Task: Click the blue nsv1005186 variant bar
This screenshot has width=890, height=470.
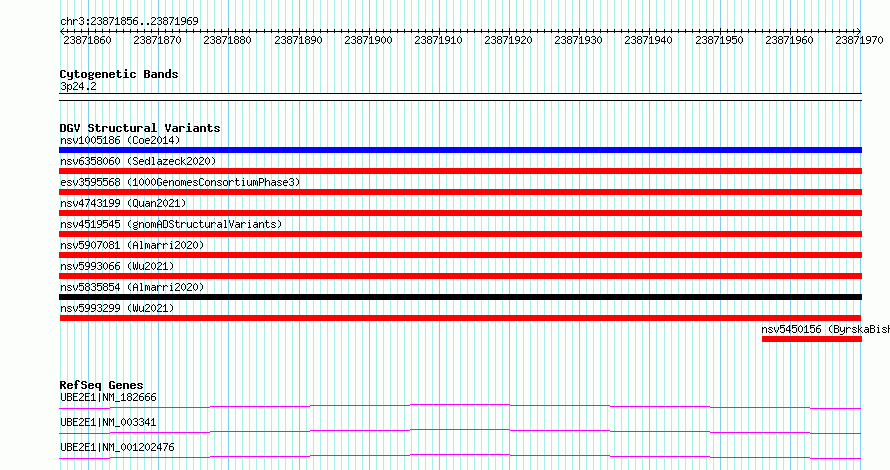Action: click(x=460, y=150)
